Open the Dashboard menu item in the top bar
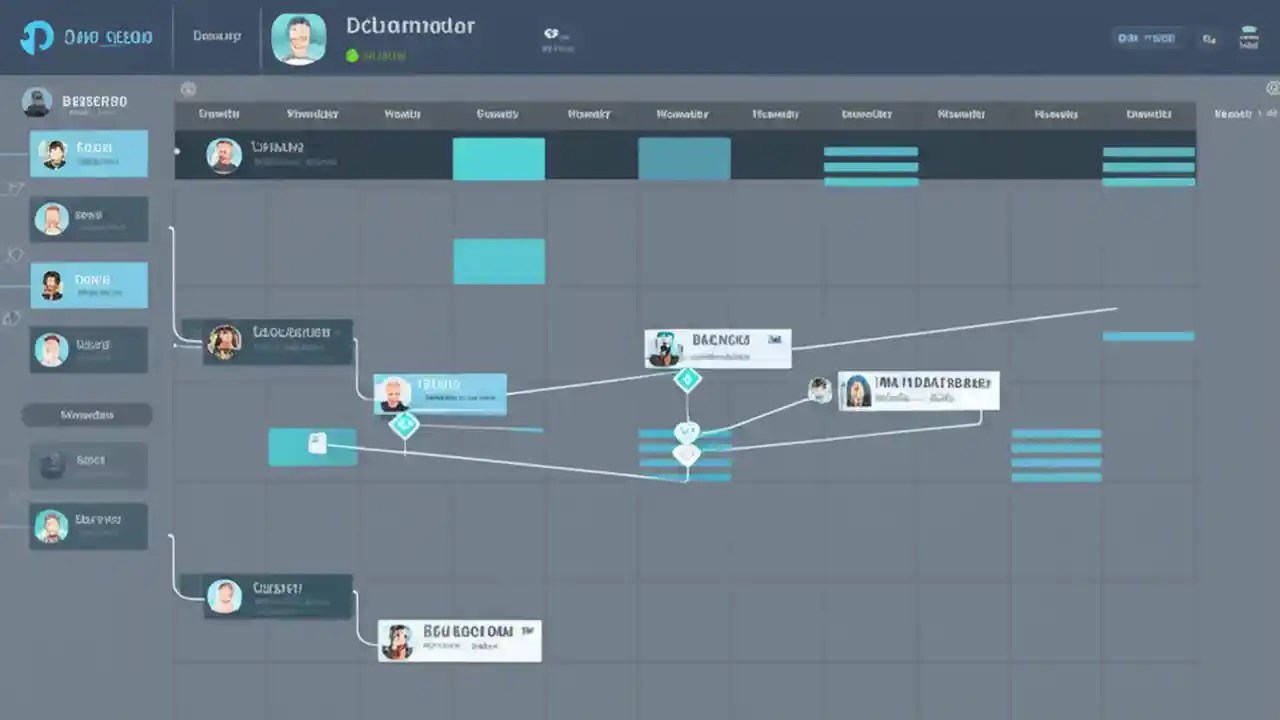Screen dimensions: 1280x720 pyautogui.click(x=215, y=36)
